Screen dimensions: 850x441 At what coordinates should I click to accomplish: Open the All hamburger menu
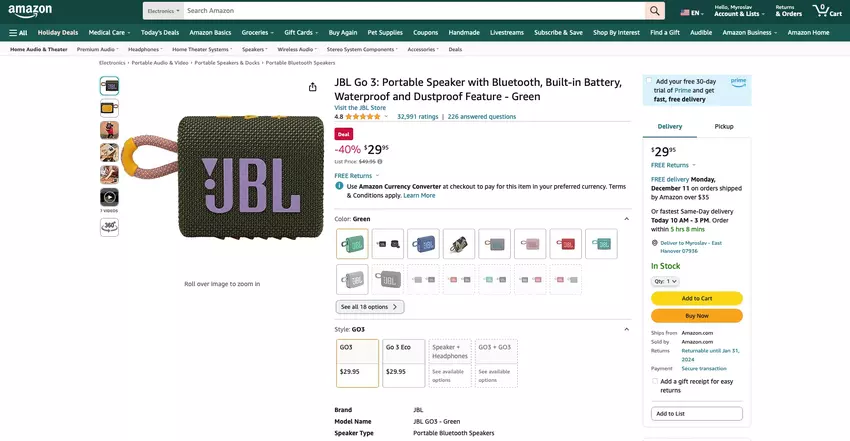[18, 32]
